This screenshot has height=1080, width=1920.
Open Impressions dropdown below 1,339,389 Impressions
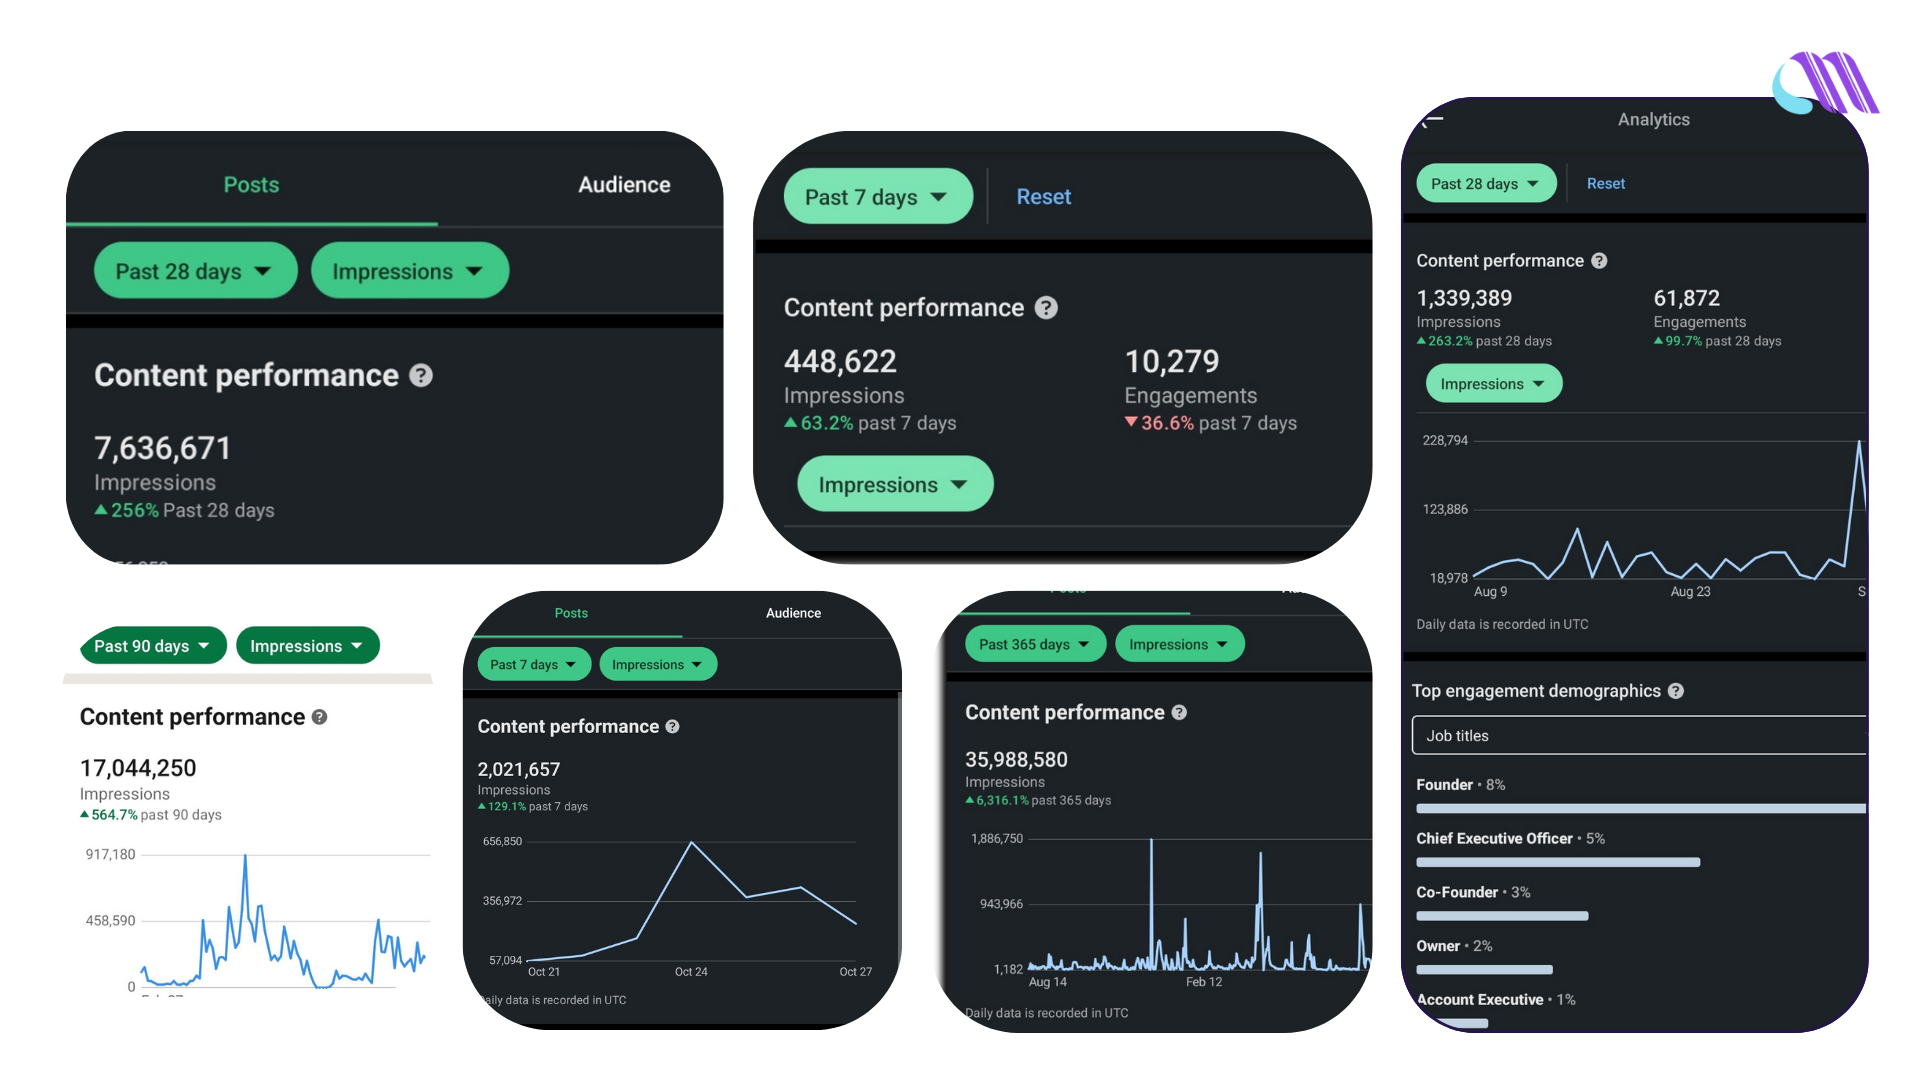click(1493, 384)
